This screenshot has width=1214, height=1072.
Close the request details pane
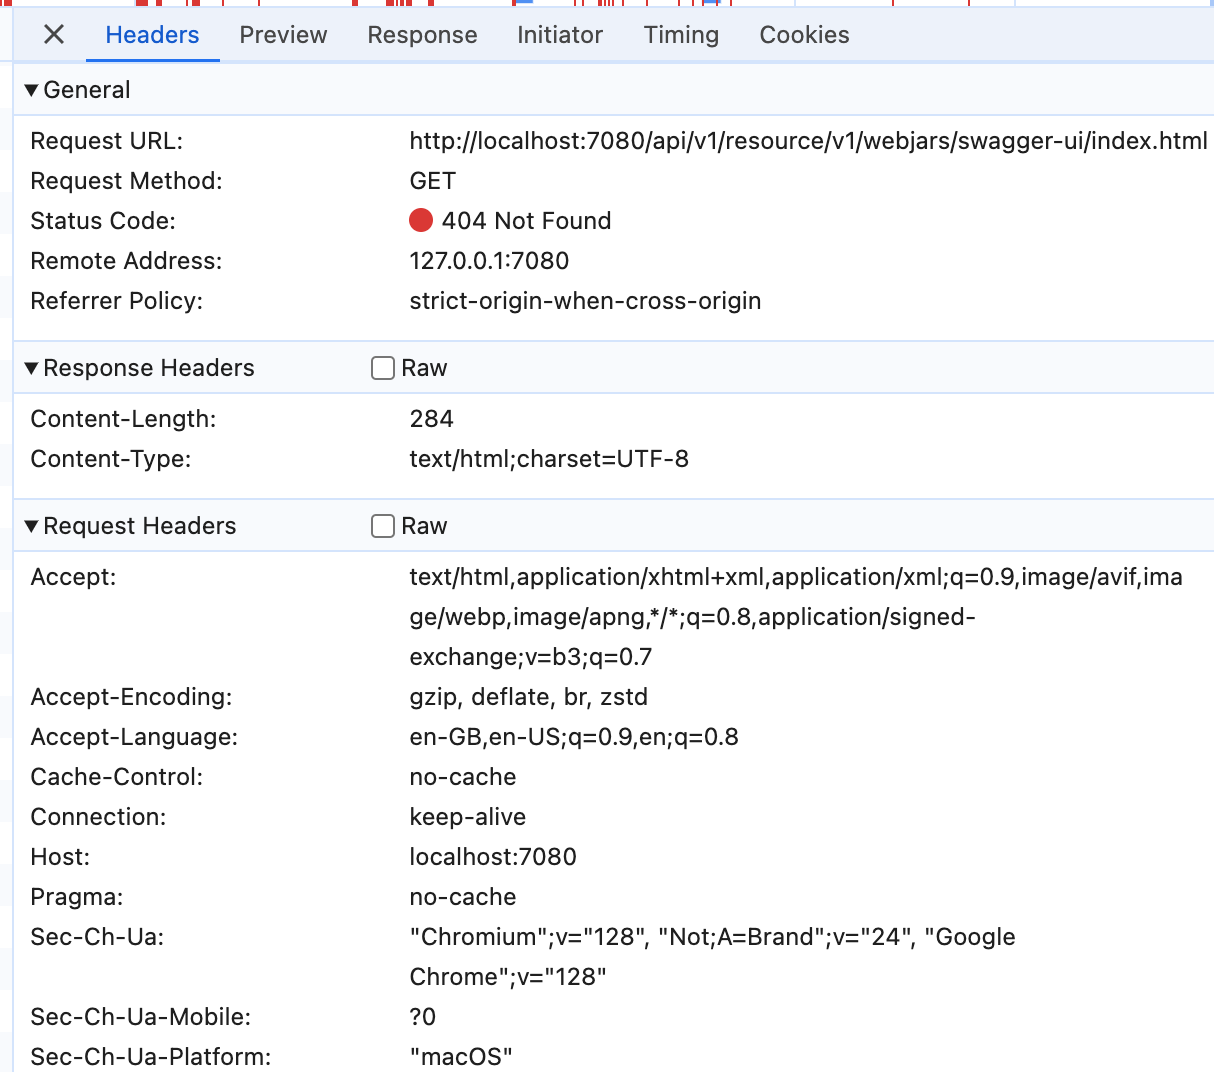click(x=53, y=34)
